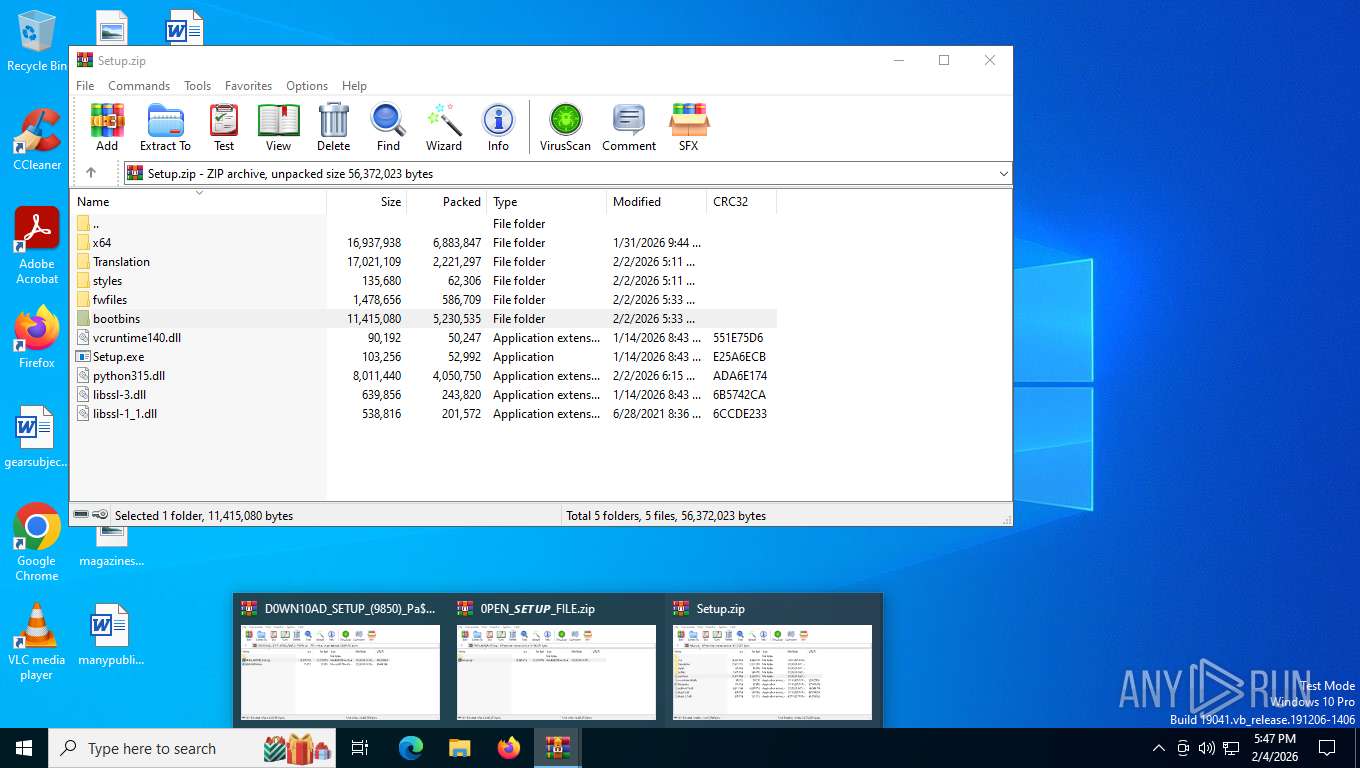Run VirusScan toolbar icon
Viewport: 1360px width, 768px height.
pos(565,127)
